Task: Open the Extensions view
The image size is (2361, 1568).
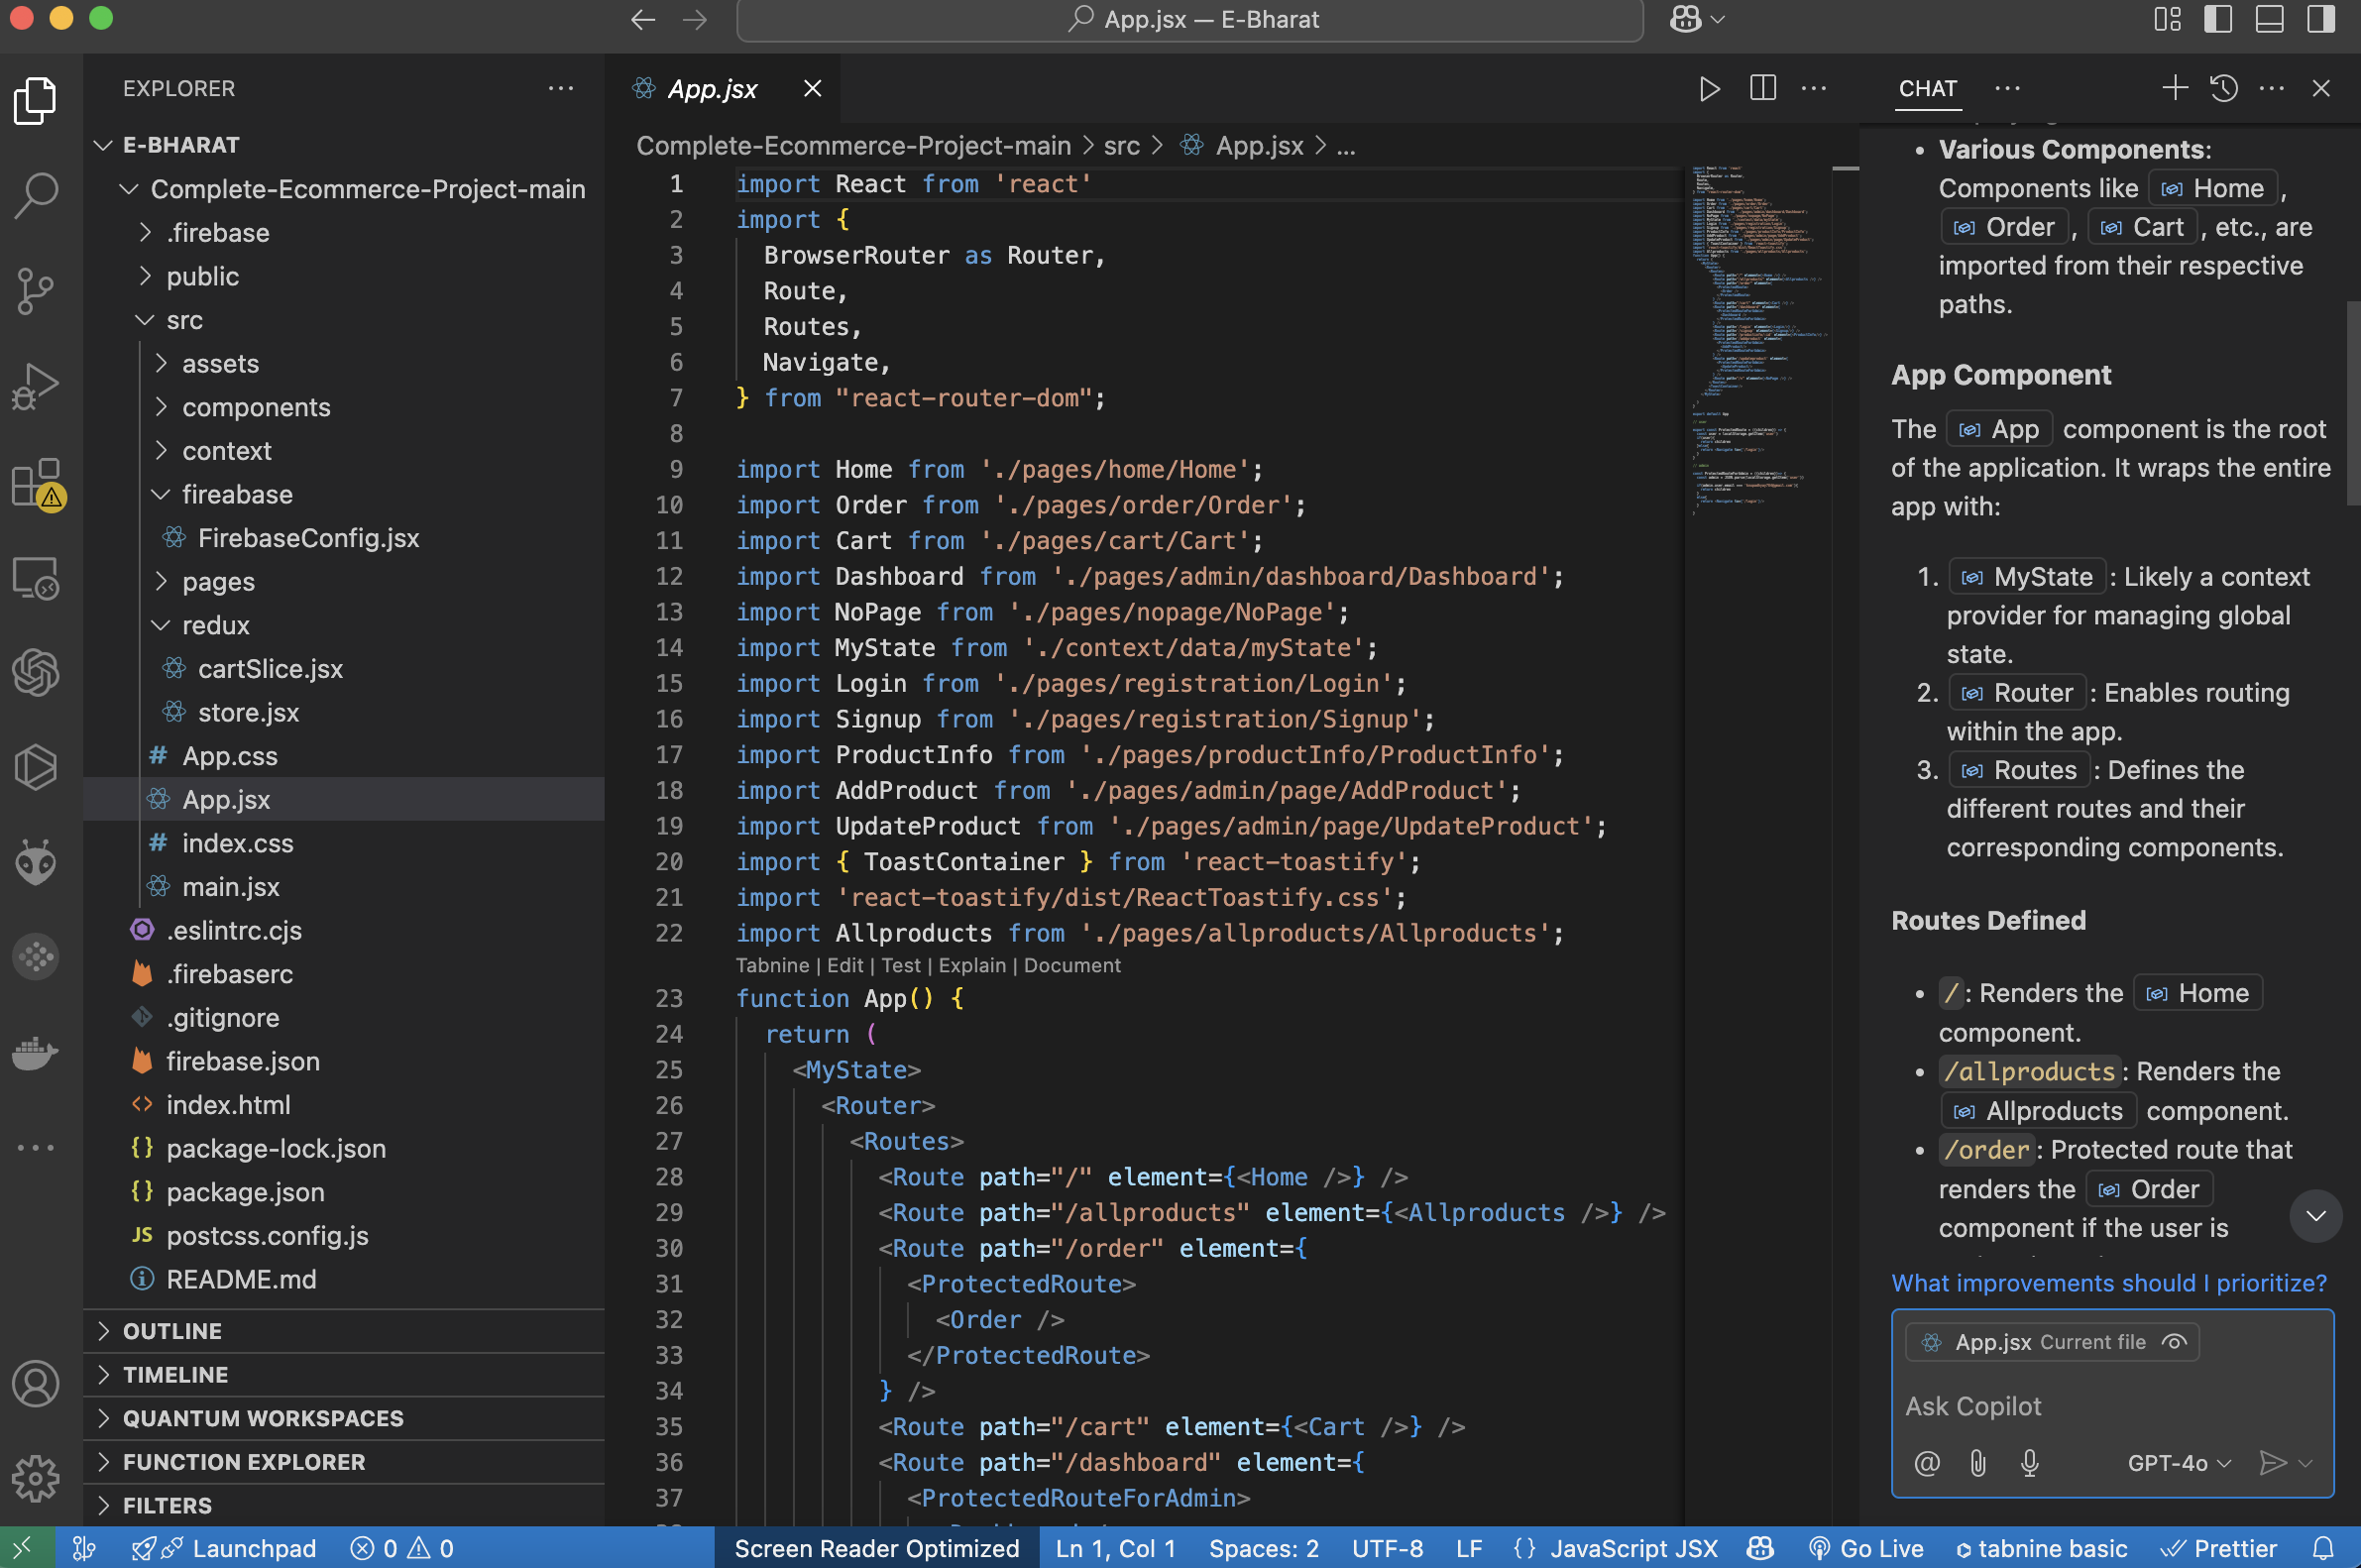Action: point(36,483)
